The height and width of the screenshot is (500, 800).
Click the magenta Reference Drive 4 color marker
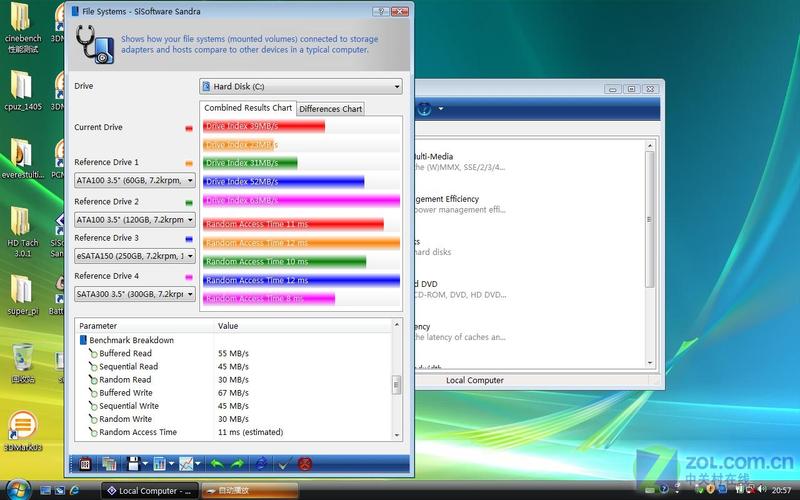tap(189, 277)
